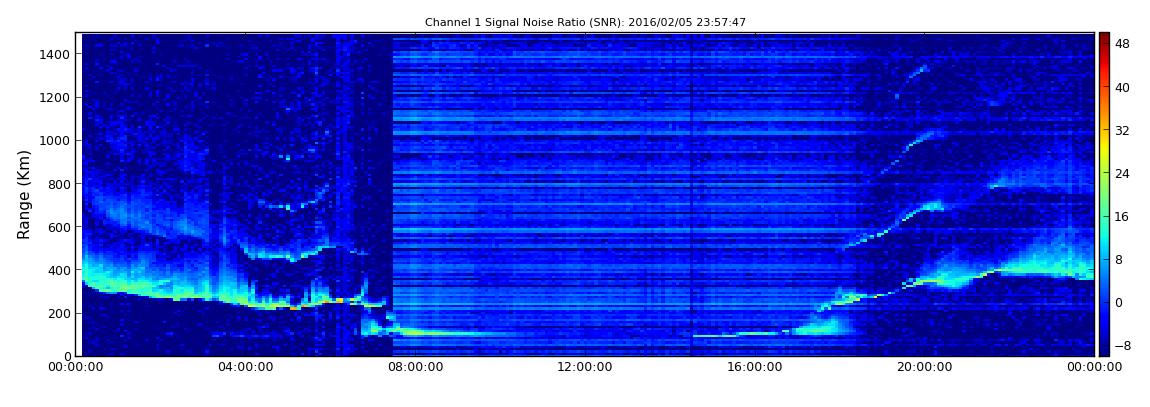The height and width of the screenshot is (407, 1150).
Task: Click the 1400 range tick label
Action: tap(56, 54)
